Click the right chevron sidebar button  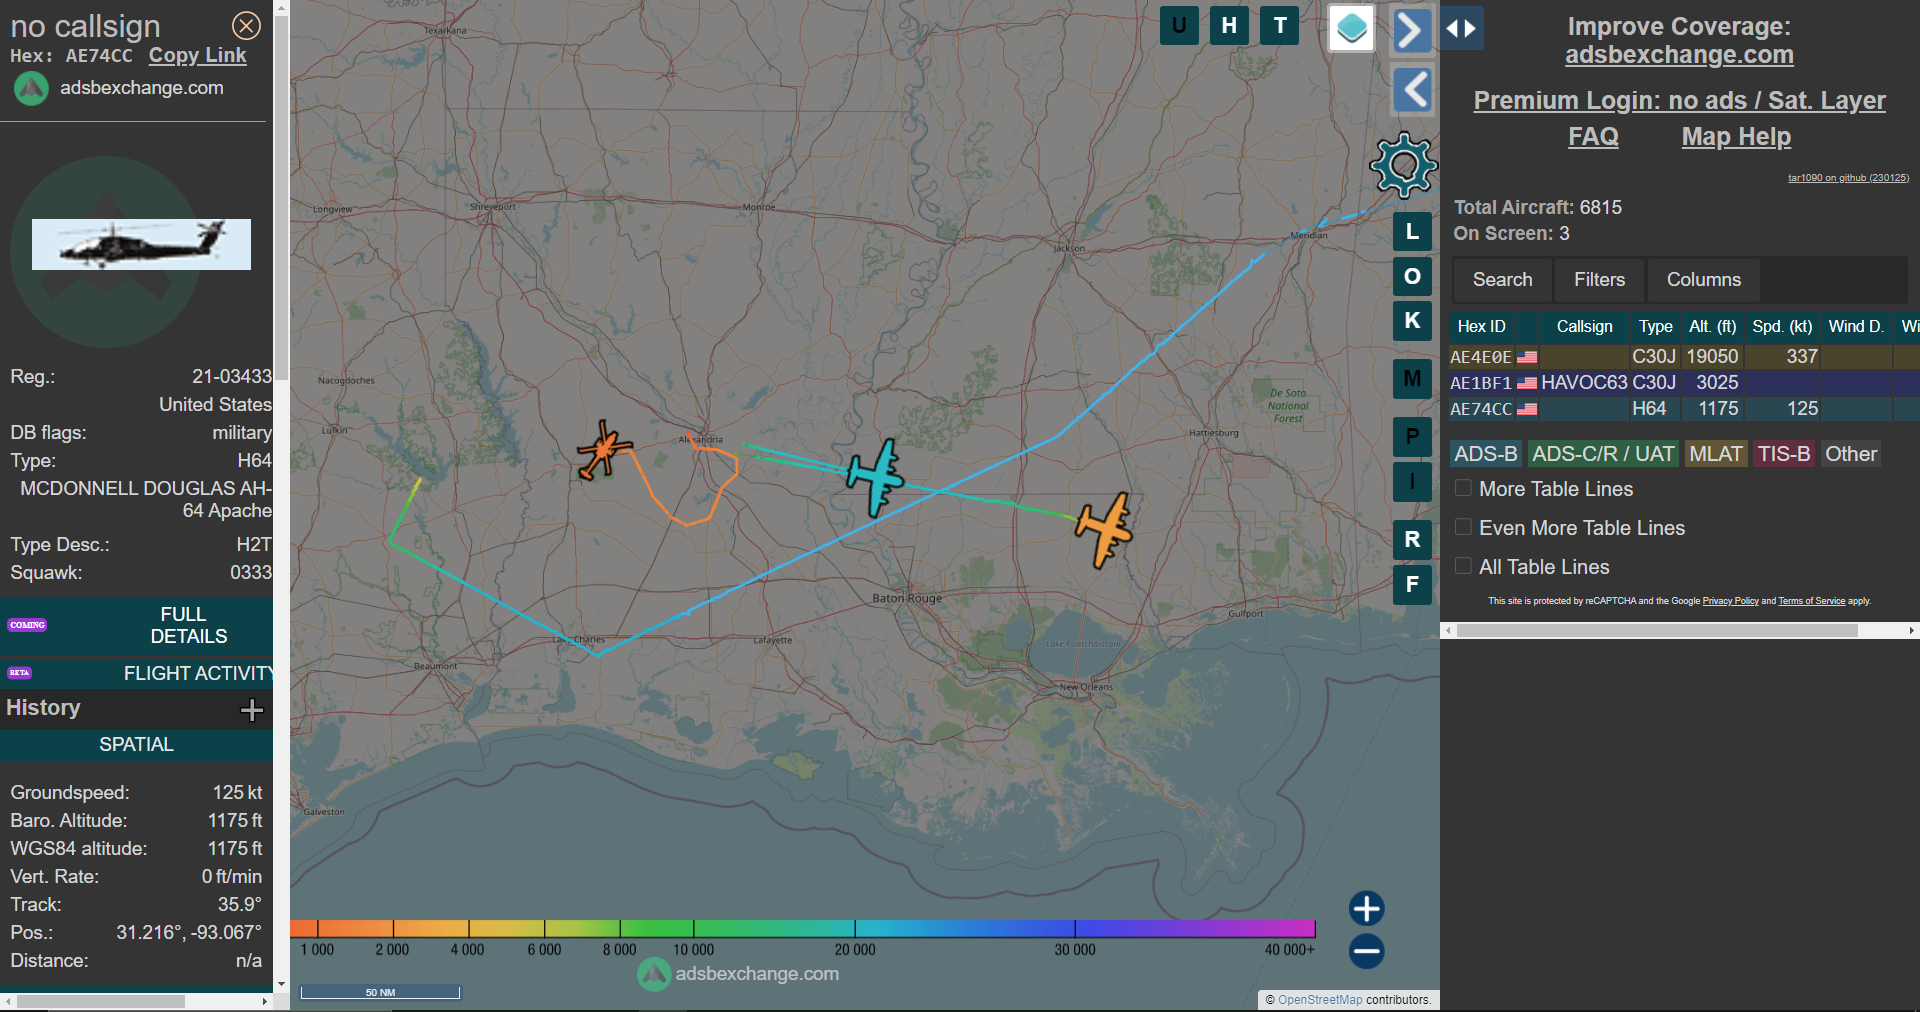pos(1412,30)
